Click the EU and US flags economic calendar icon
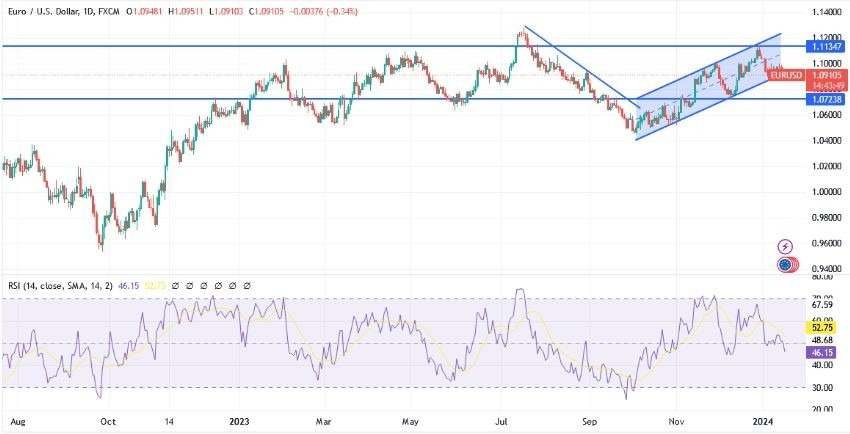Screen dimensions: 850x434 (x=787, y=264)
